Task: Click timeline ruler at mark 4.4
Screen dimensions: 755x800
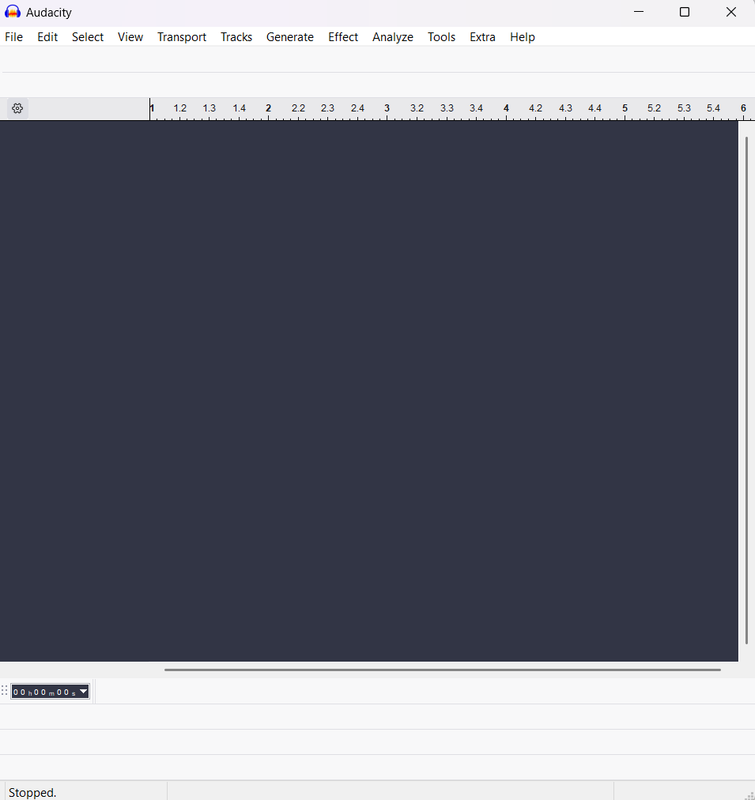Action: (x=594, y=108)
